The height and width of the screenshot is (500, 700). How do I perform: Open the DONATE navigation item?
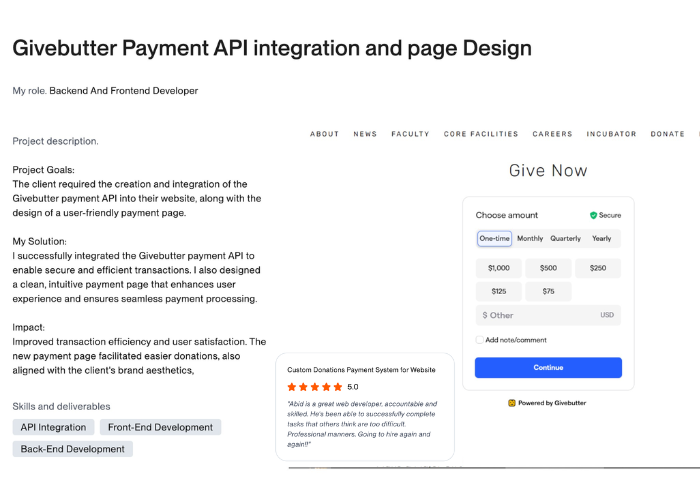click(667, 134)
